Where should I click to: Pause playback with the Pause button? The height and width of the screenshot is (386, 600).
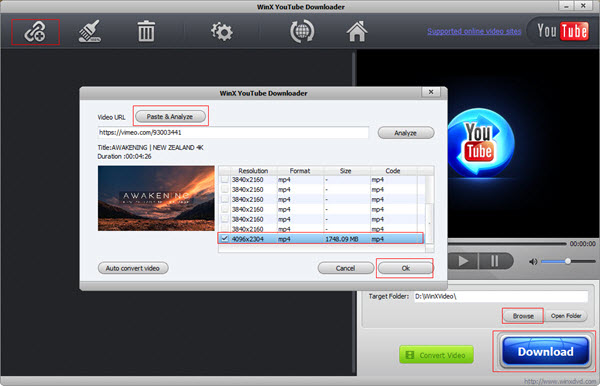pos(495,261)
